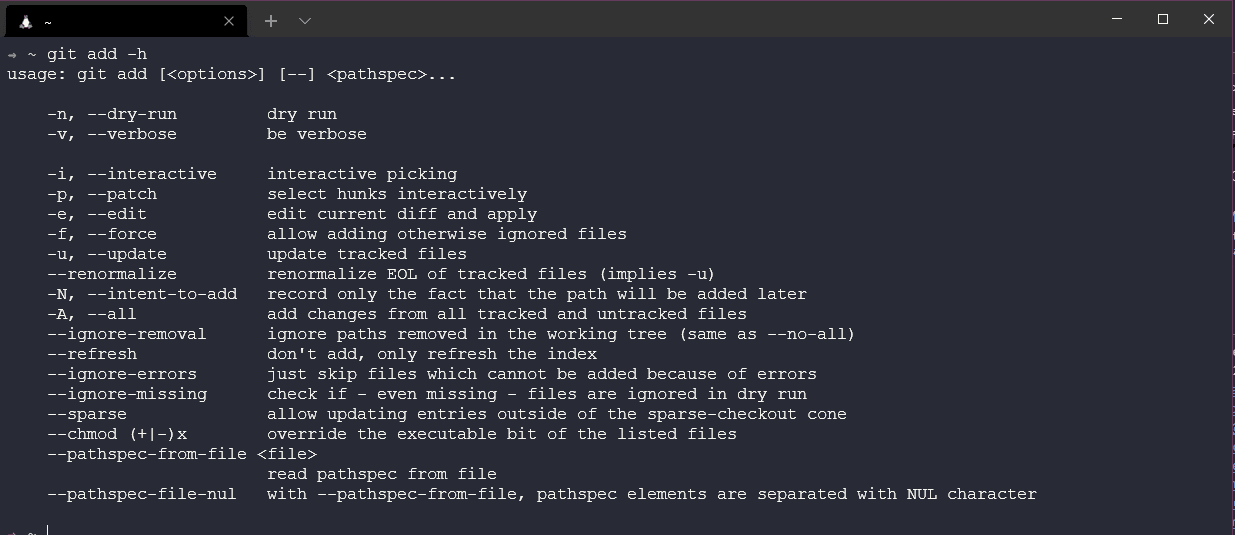Image resolution: width=1235 pixels, height=535 pixels.
Task: Click the '--chmod (+|-)x' option text
Action: (117, 434)
